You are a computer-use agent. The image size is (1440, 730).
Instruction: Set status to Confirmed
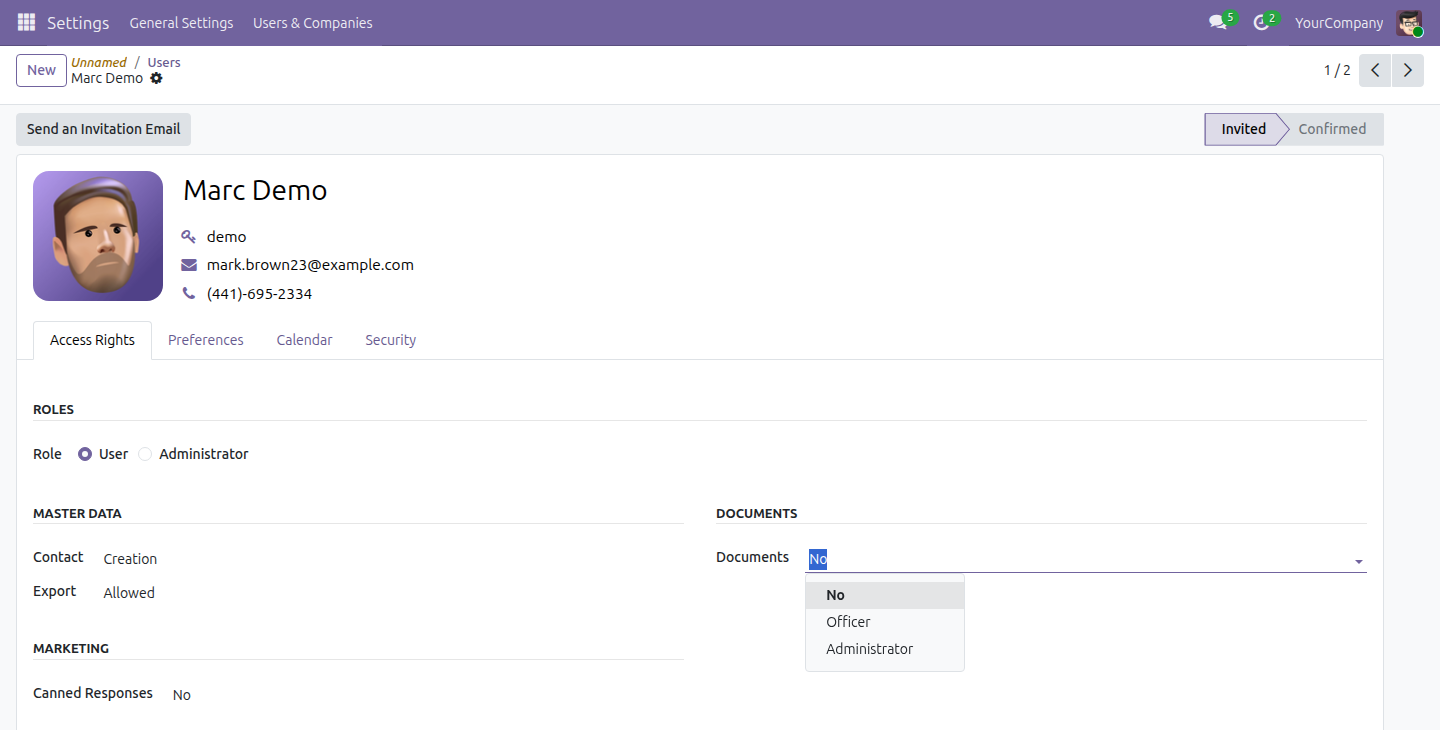point(1332,129)
